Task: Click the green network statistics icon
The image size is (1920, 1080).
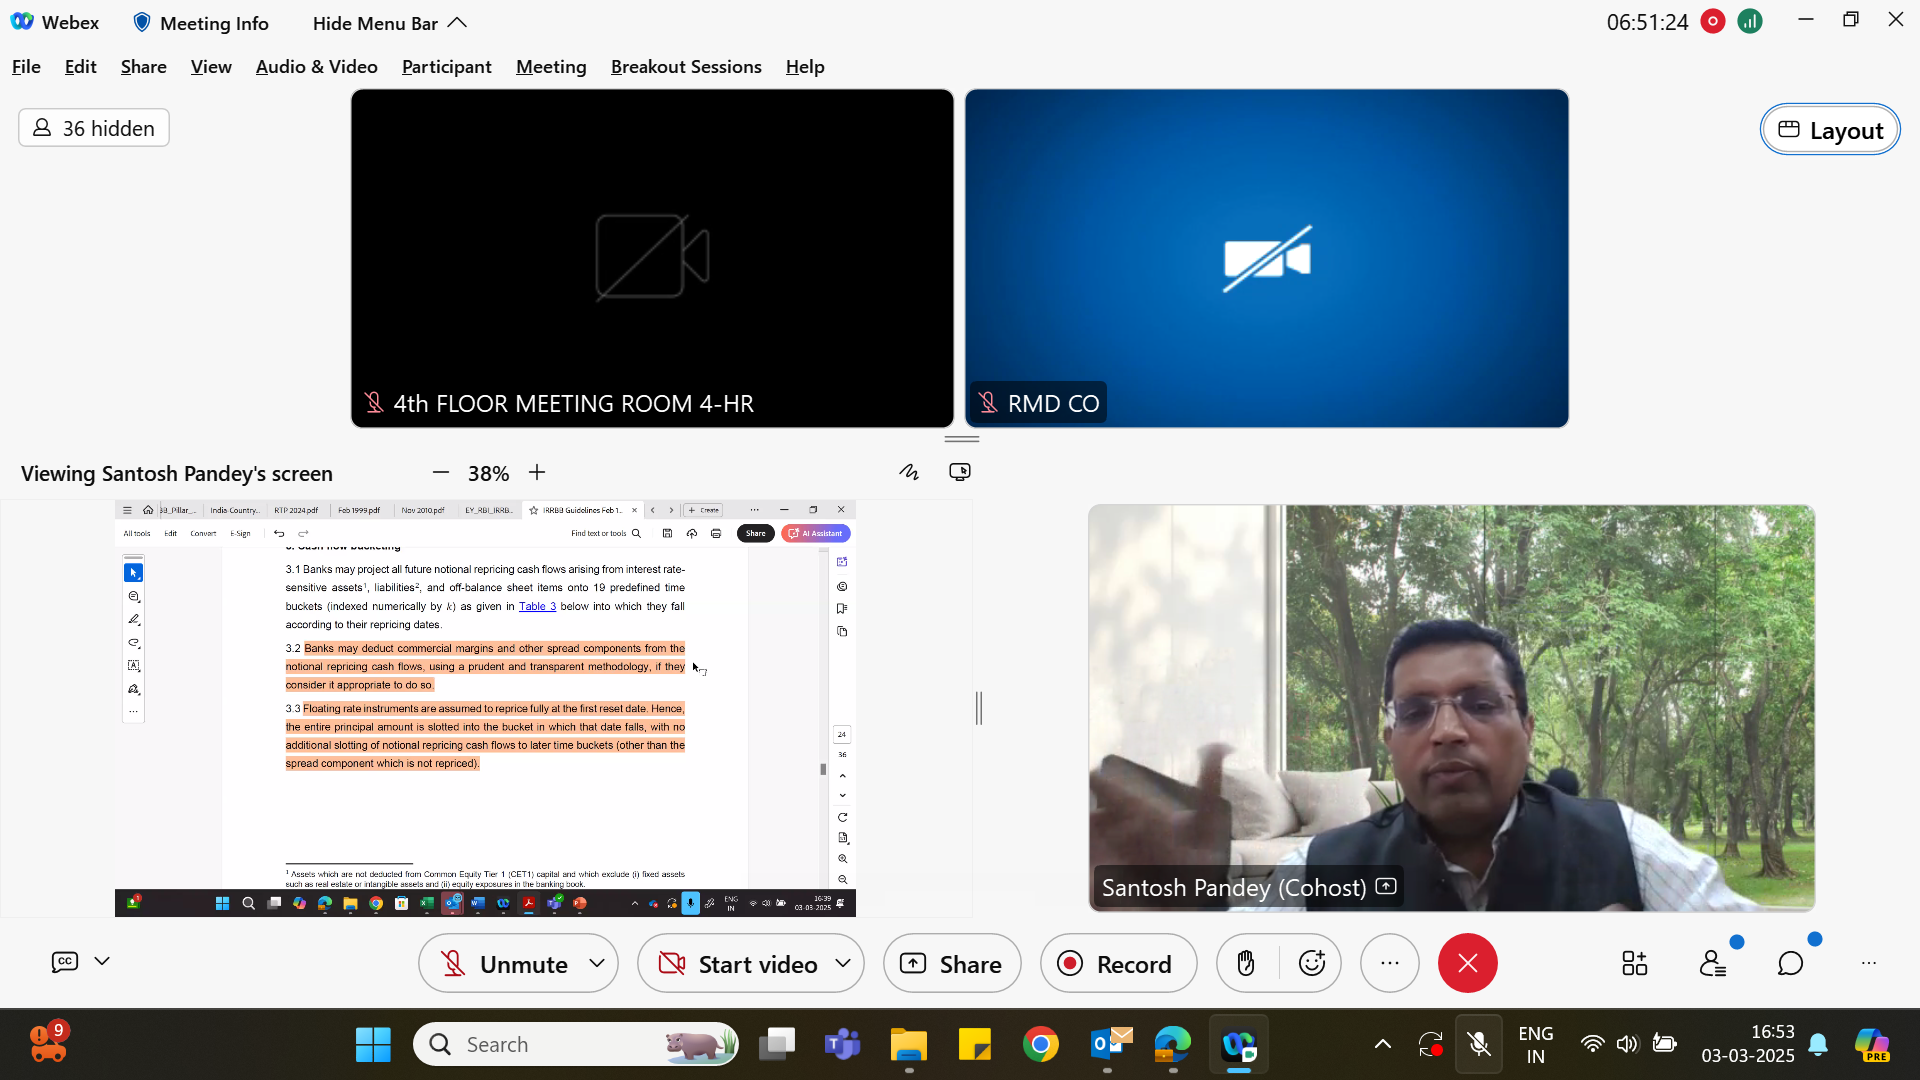Action: 1750,21
